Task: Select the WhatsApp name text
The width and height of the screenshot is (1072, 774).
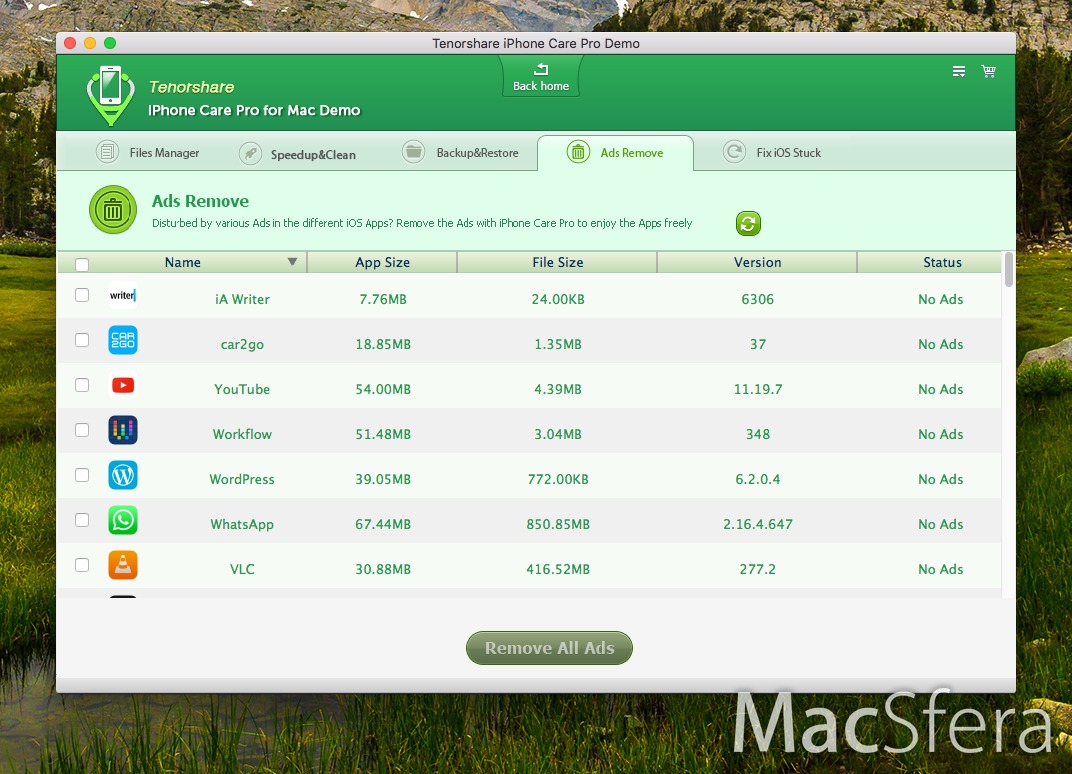Action: point(242,524)
